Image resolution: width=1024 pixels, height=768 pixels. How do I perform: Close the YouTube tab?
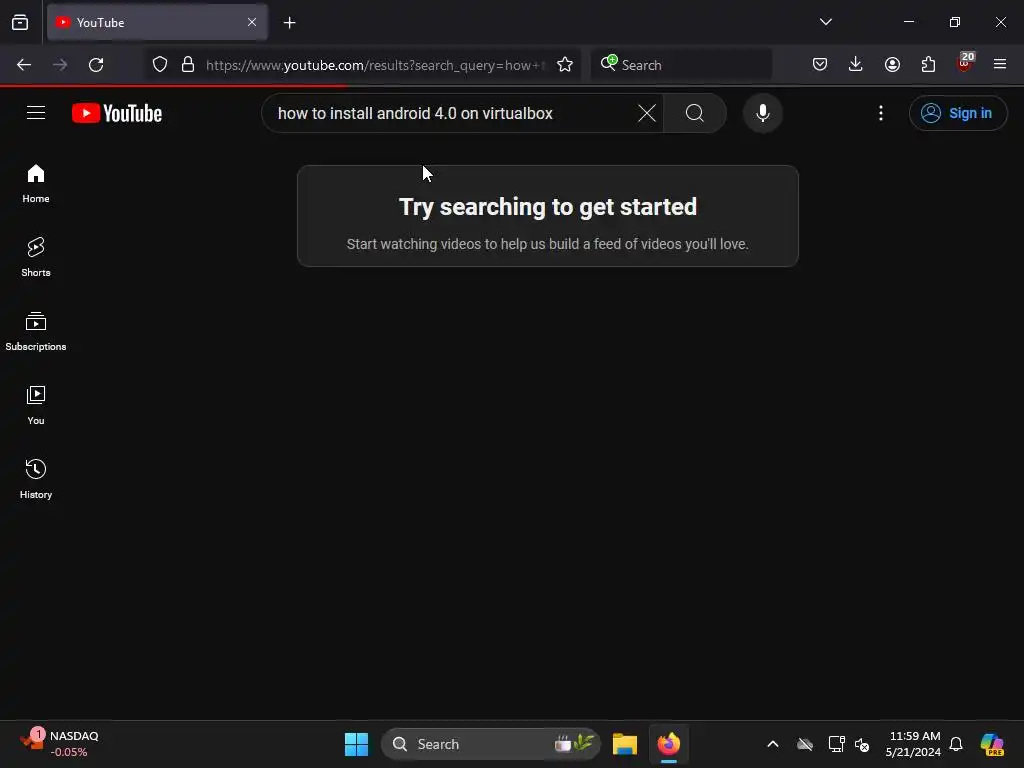[x=252, y=22]
